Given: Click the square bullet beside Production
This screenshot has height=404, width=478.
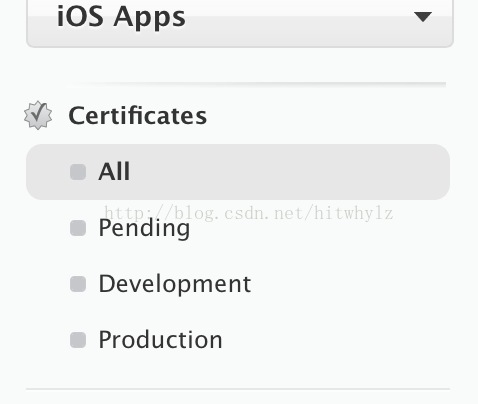Looking at the screenshot, I should coord(78,340).
